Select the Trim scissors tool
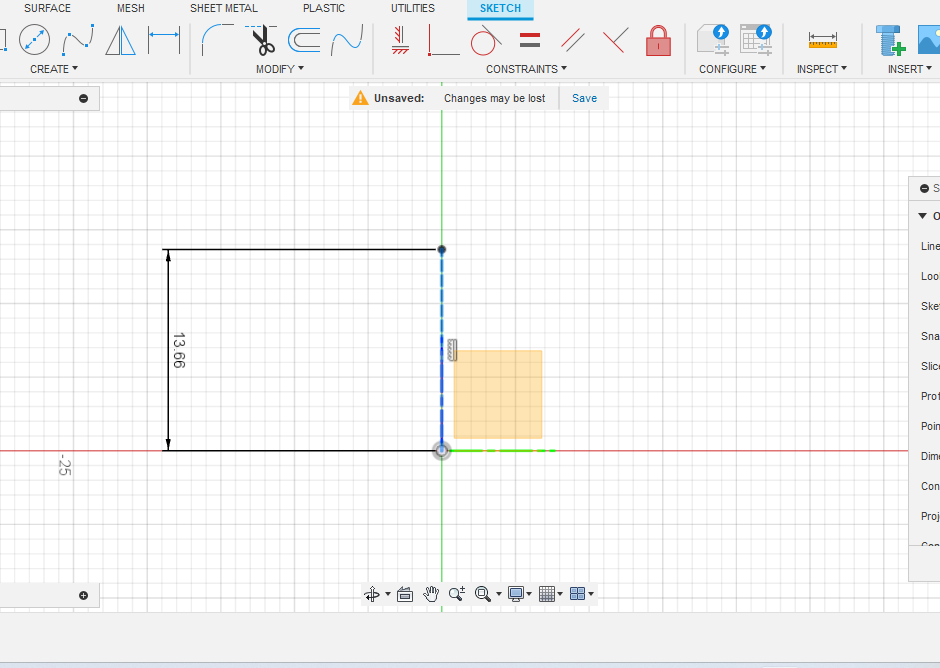The width and height of the screenshot is (940, 668). 261,40
